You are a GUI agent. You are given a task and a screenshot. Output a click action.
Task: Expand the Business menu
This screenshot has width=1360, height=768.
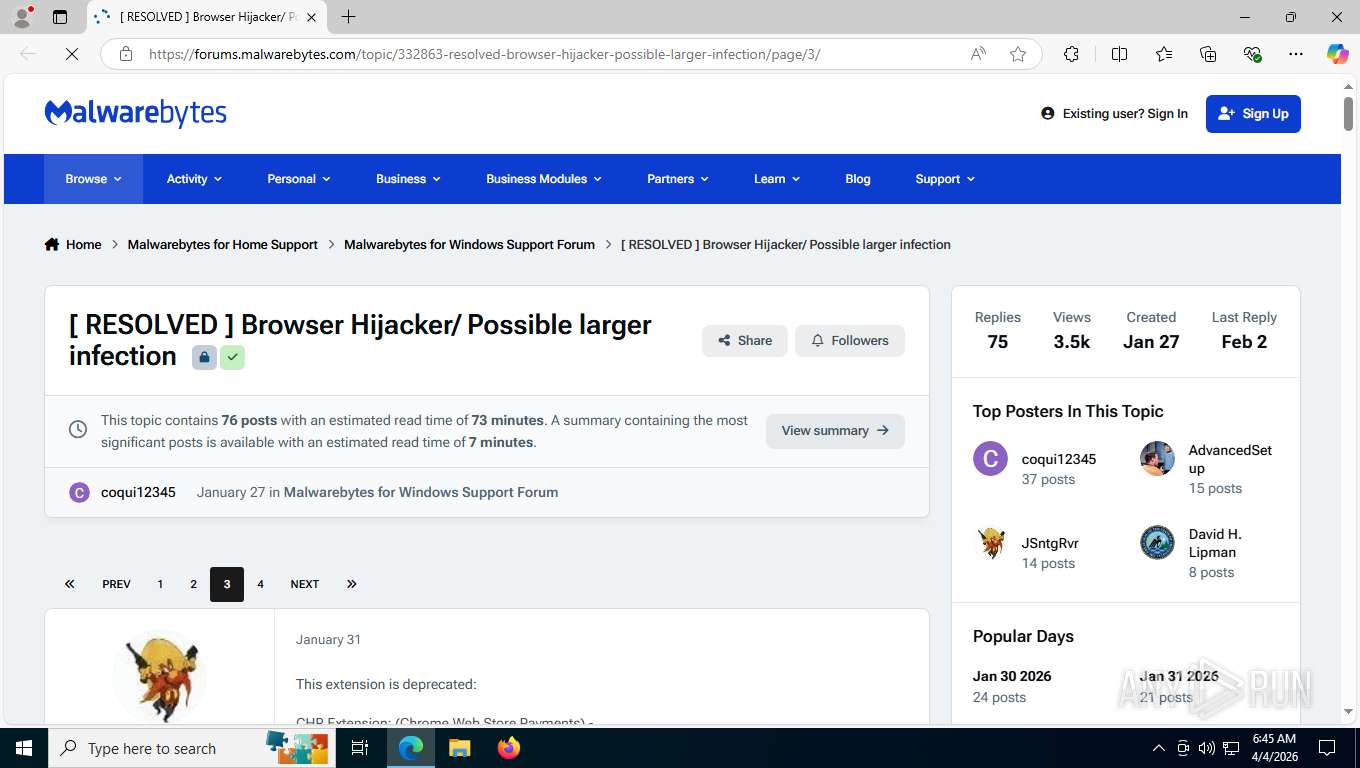[408, 179]
